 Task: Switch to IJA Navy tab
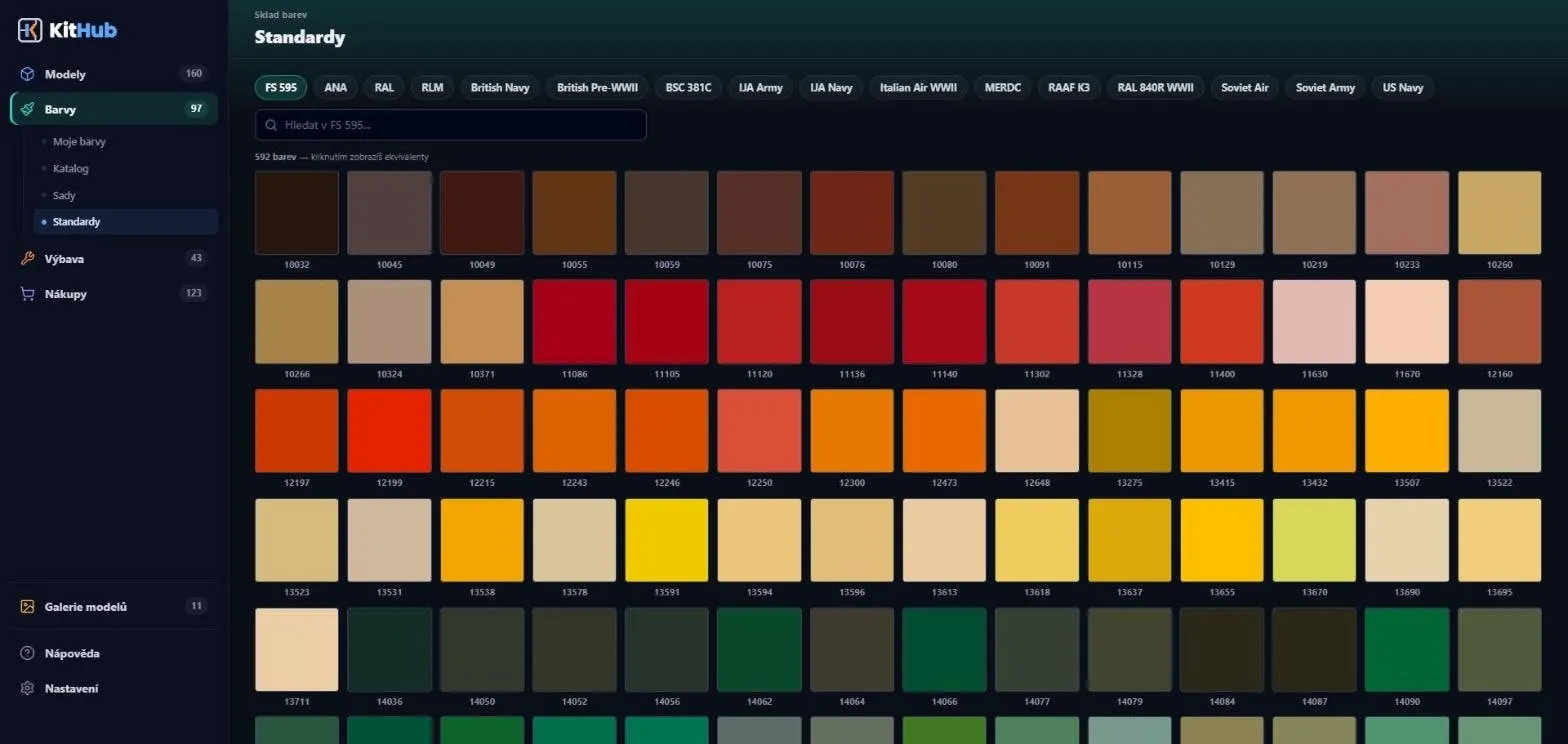pyautogui.click(x=831, y=88)
